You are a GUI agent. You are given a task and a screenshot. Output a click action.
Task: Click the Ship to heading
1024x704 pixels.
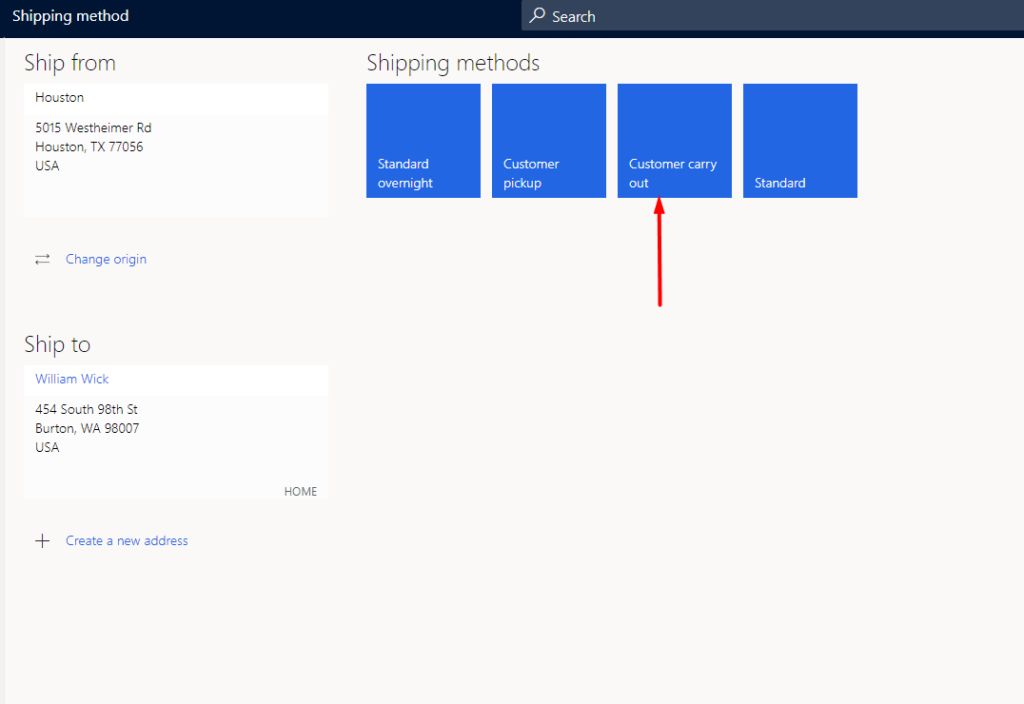click(57, 344)
